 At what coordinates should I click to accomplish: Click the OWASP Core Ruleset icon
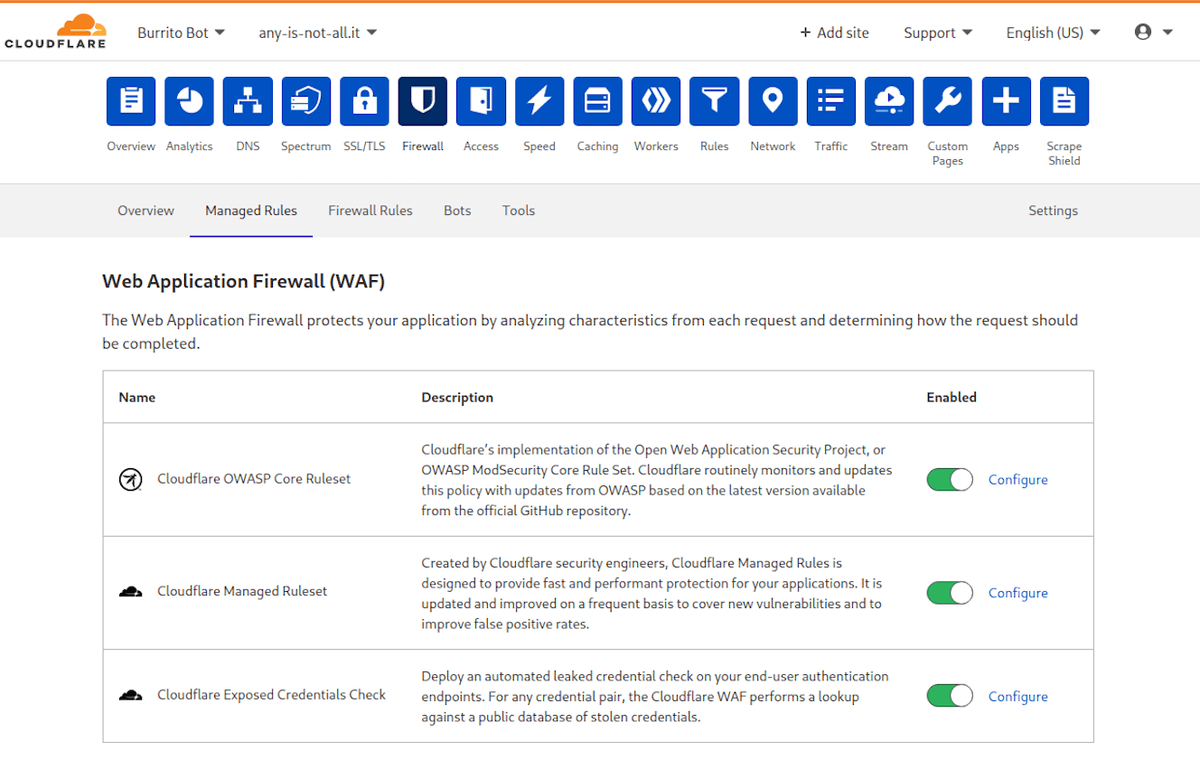pyautogui.click(x=130, y=480)
